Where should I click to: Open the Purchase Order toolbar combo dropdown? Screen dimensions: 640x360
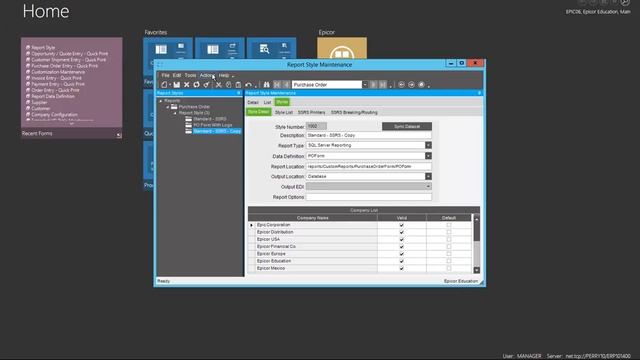tap(365, 84)
